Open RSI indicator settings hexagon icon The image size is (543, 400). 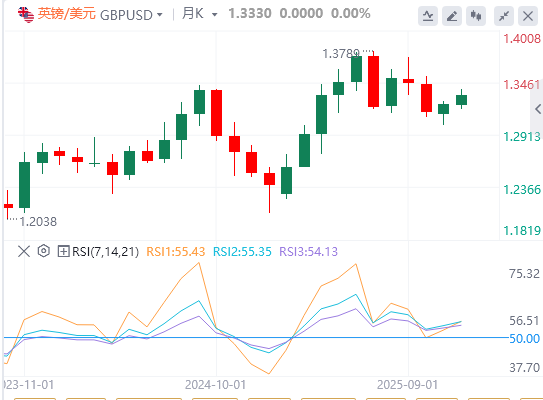pos(44,251)
